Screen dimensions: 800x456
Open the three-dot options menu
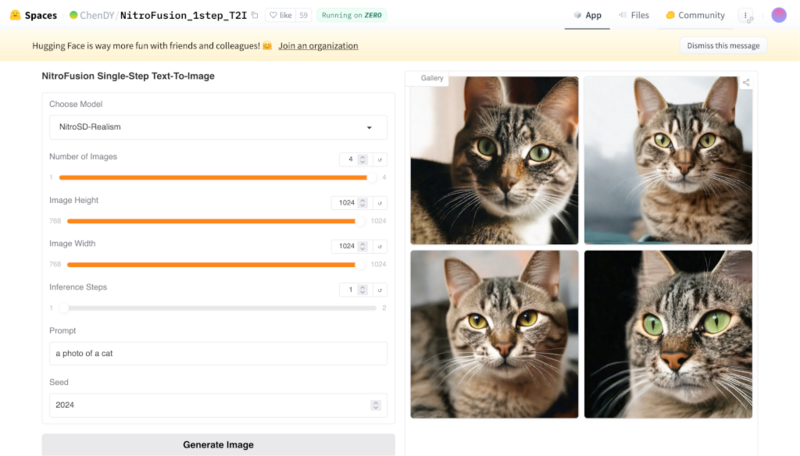point(745,15)
